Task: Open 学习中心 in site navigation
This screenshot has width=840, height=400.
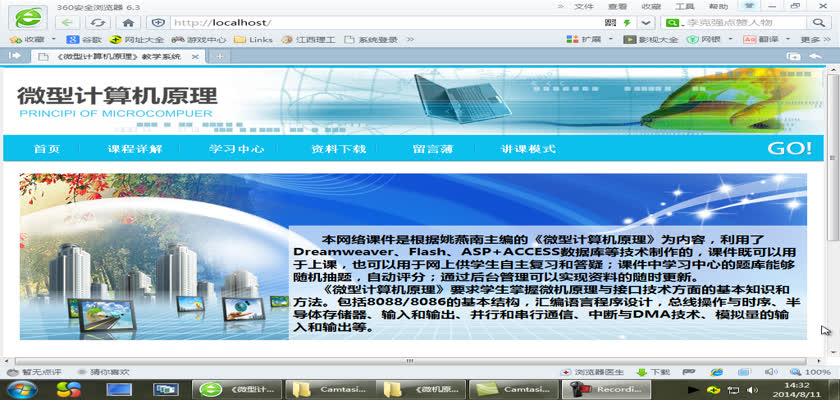Action: click(236, 149)
